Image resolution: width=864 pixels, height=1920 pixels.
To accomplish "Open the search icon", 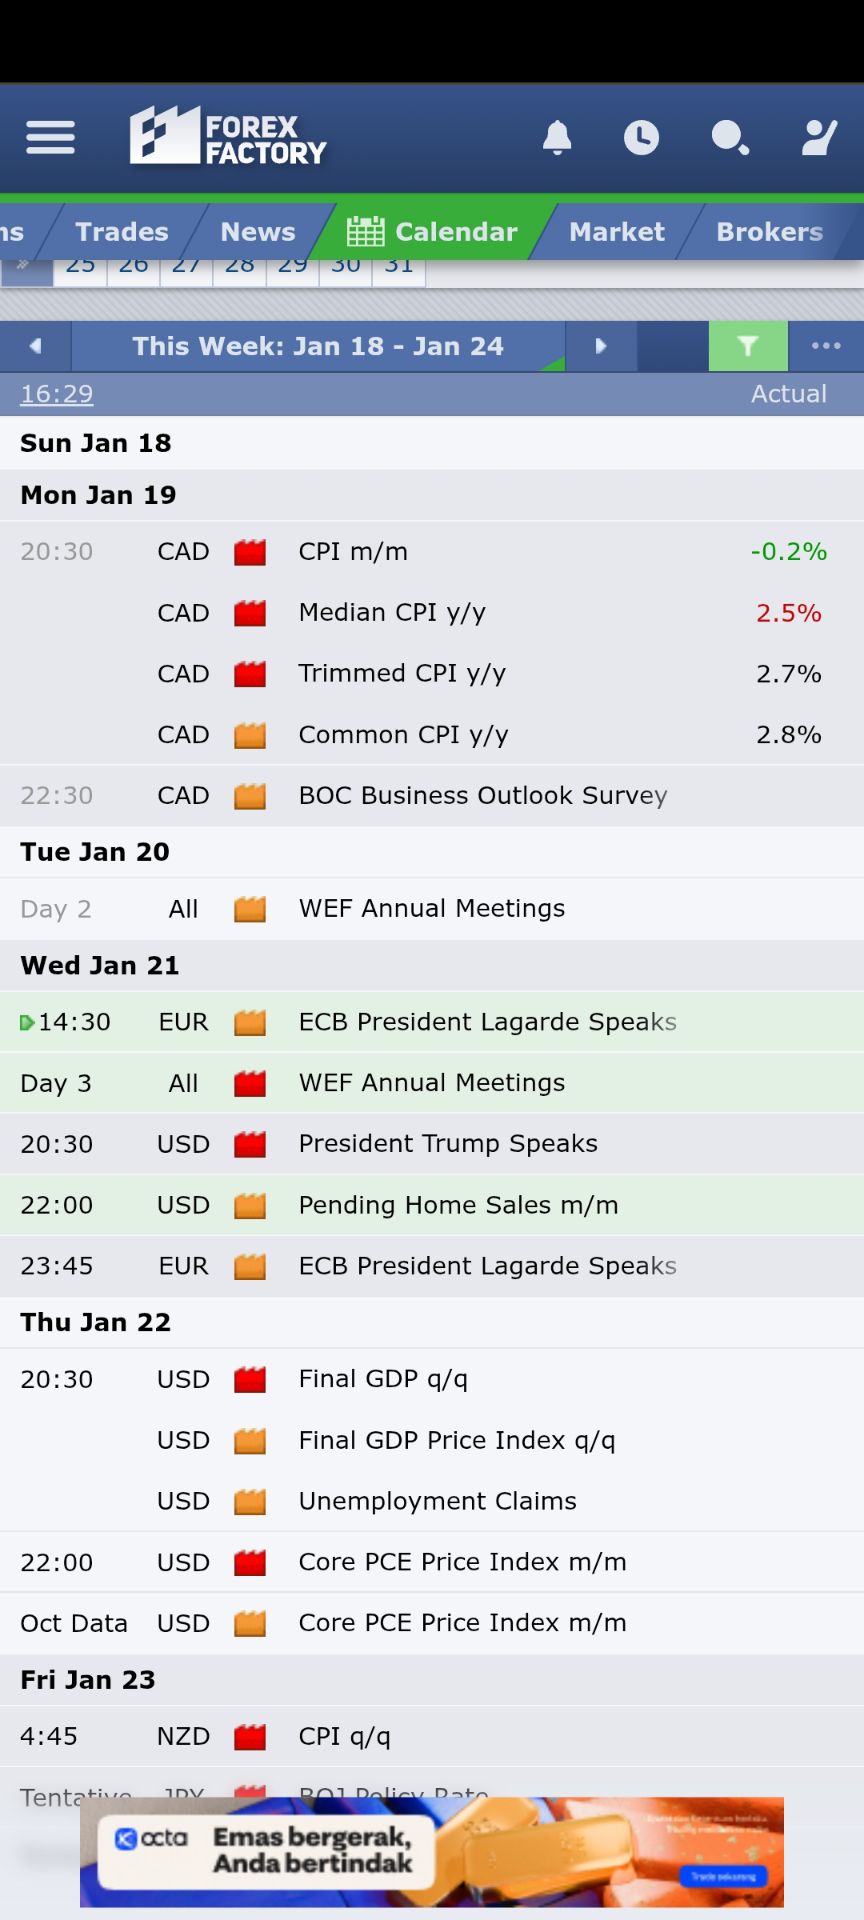I will pyautogui.click(x=729, y=137).
